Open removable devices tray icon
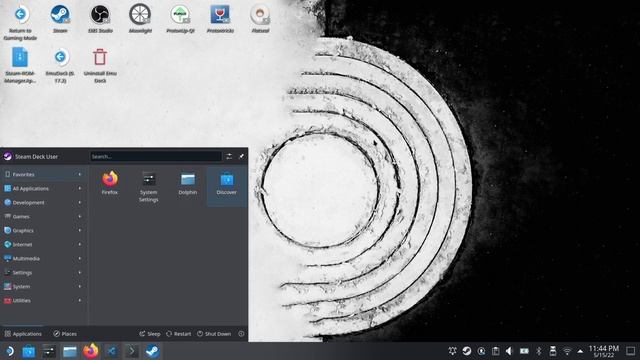 coord(553,351)
